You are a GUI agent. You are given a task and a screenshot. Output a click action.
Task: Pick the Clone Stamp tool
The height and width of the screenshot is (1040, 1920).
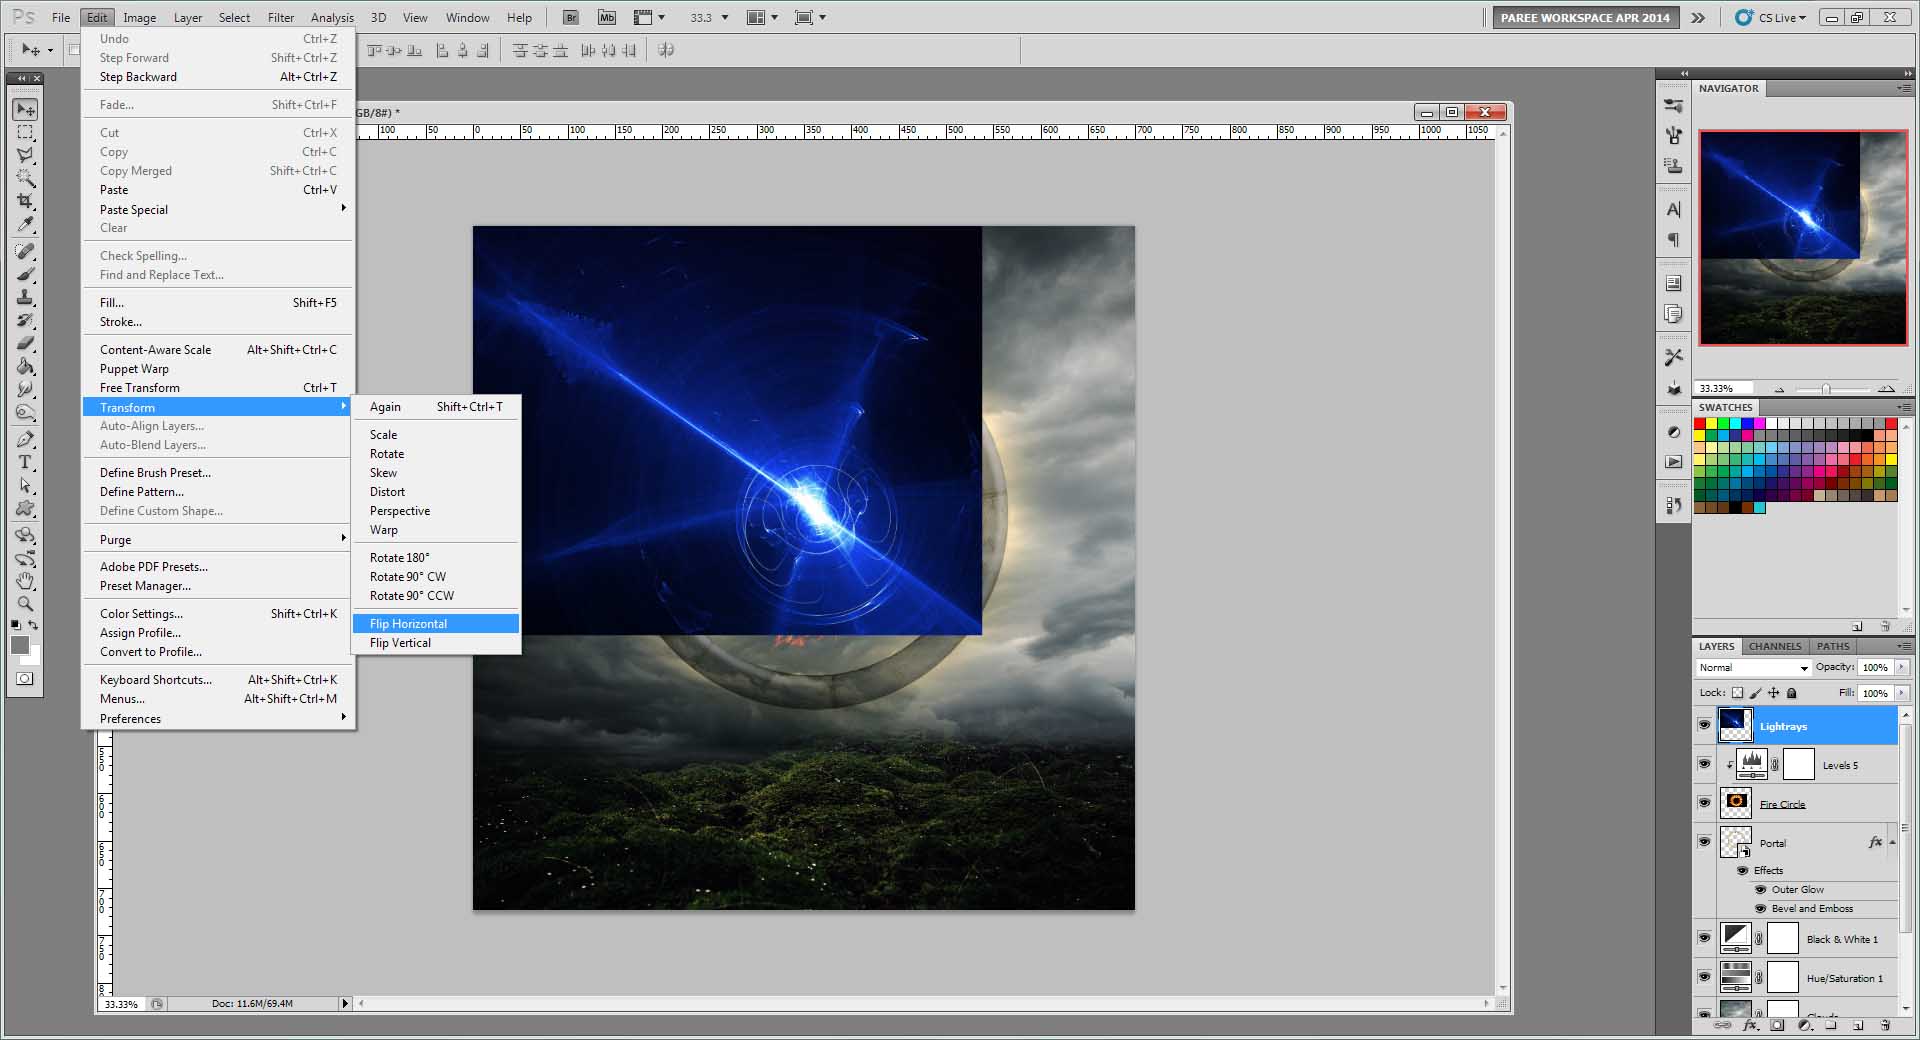coord(25,298)
